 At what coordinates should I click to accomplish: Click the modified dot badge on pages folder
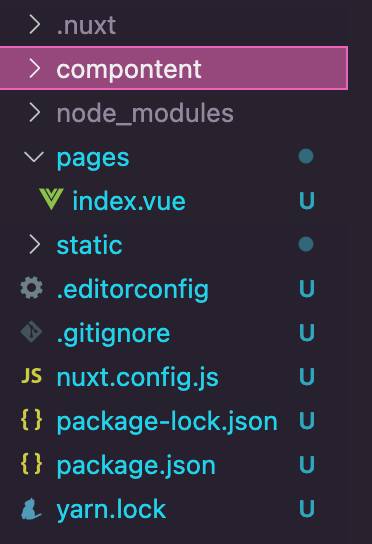(306, 156)
